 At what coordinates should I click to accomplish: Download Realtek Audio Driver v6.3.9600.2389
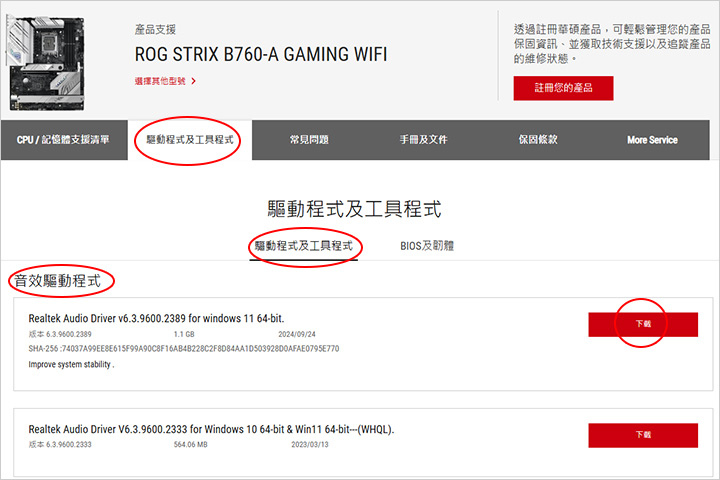pos(643,324)
